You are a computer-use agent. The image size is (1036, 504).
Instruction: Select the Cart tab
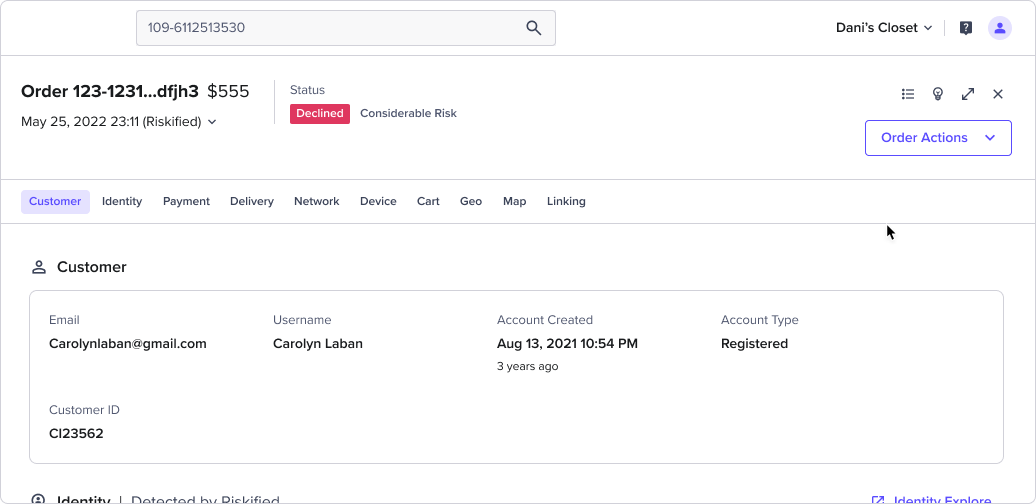pos(428,201)
